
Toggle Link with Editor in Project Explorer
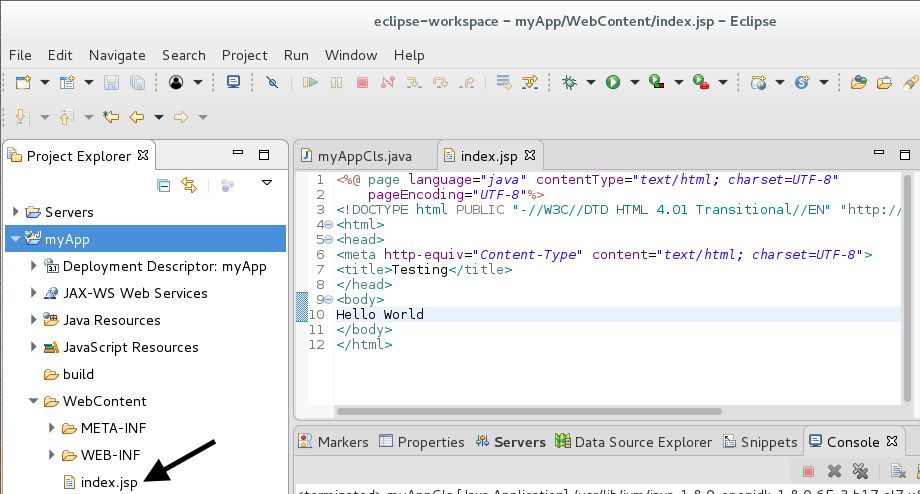point(189,185)
